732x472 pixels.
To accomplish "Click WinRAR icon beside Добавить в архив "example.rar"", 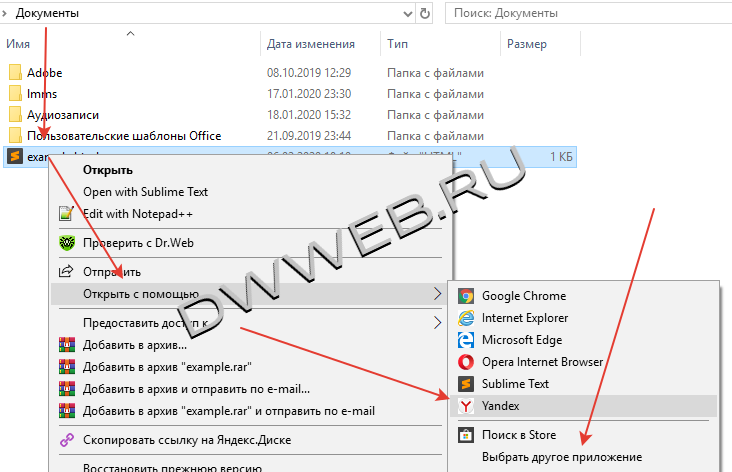I will 67,366.
